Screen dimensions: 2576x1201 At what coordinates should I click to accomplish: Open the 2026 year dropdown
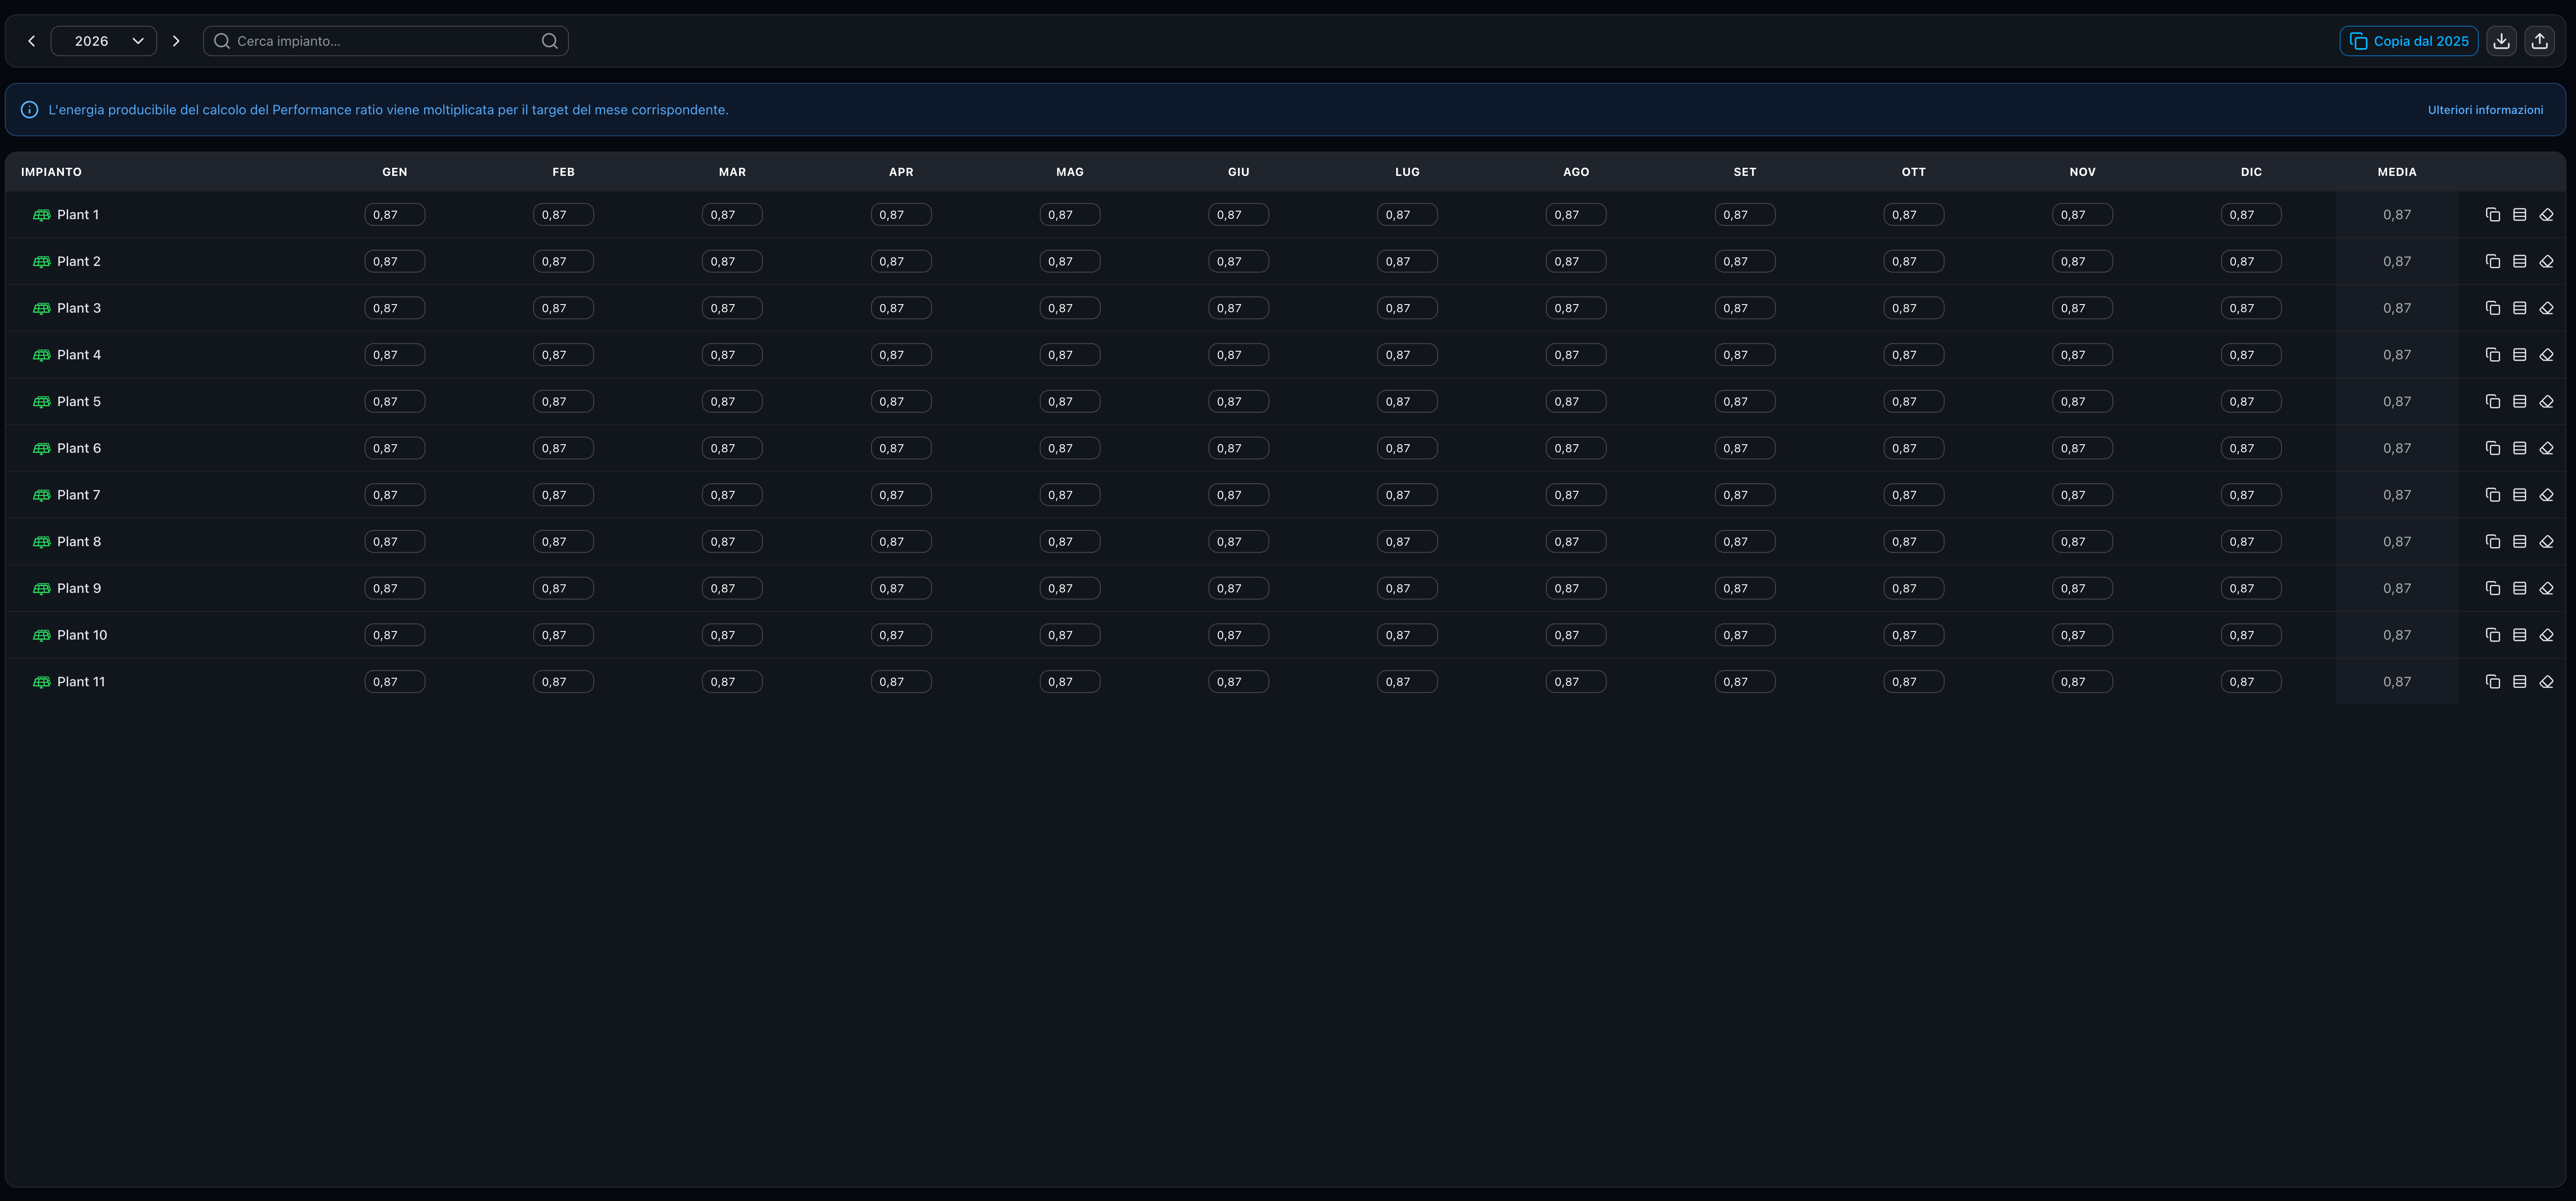tap(104, 41)
